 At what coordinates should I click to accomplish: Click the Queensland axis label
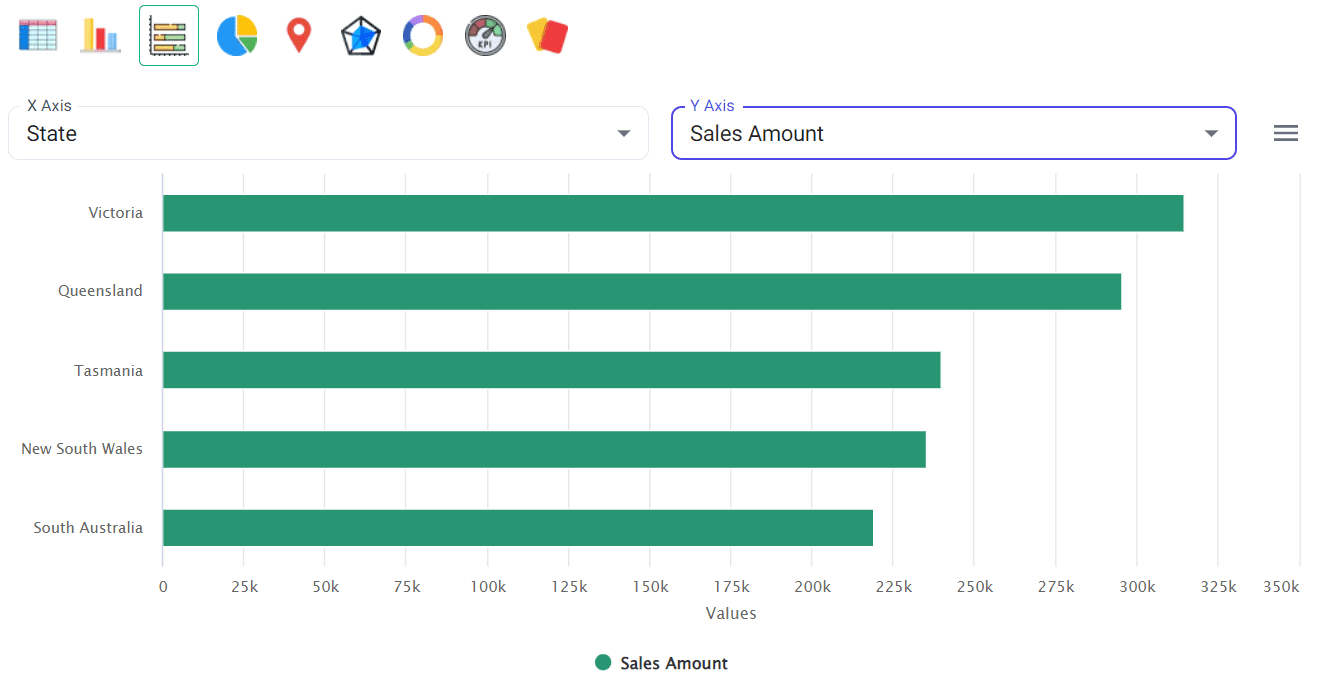pyautogui.click(x=100, y=291)
